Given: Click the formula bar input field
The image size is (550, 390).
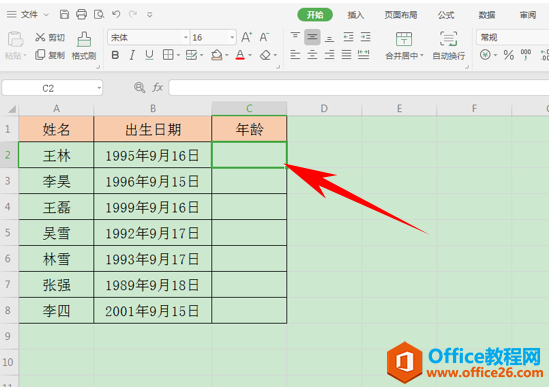Looking at the screenshot, I should point(359,87).
